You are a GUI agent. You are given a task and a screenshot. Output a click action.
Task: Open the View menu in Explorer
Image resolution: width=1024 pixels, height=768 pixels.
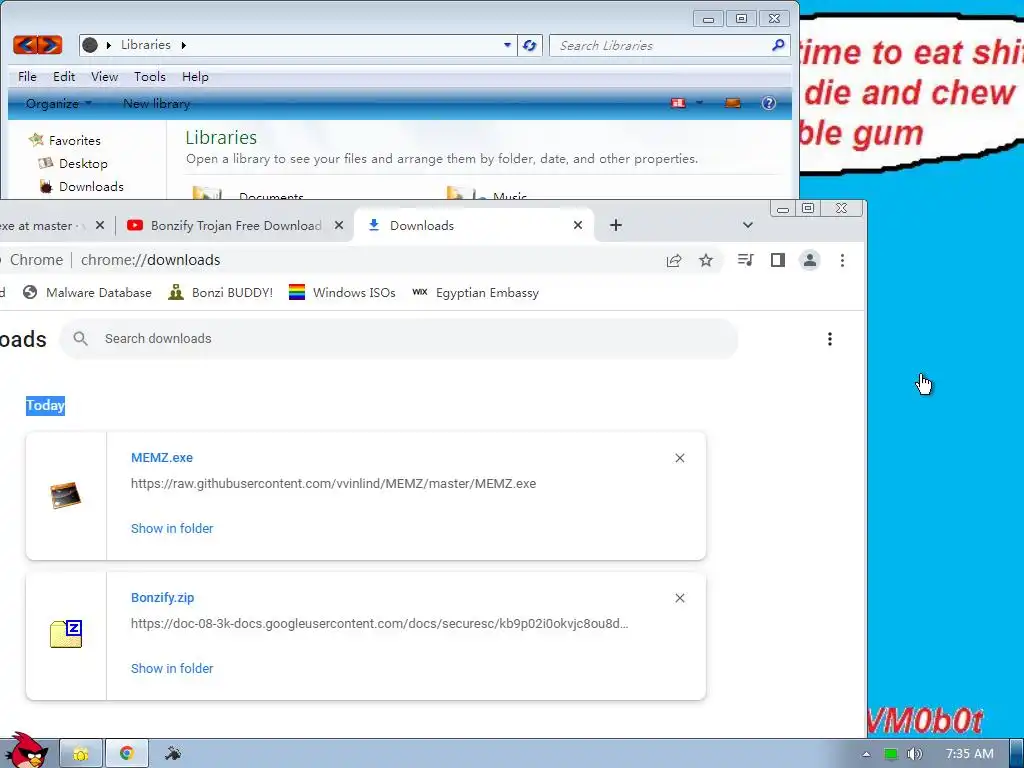point(104,76)
